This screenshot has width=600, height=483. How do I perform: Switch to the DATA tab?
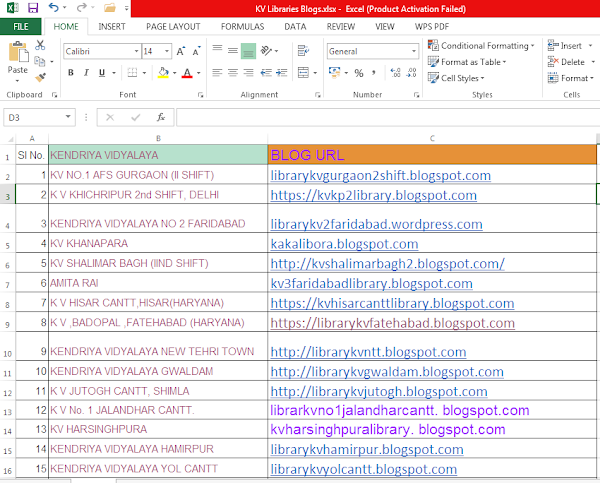coord(295,26)
